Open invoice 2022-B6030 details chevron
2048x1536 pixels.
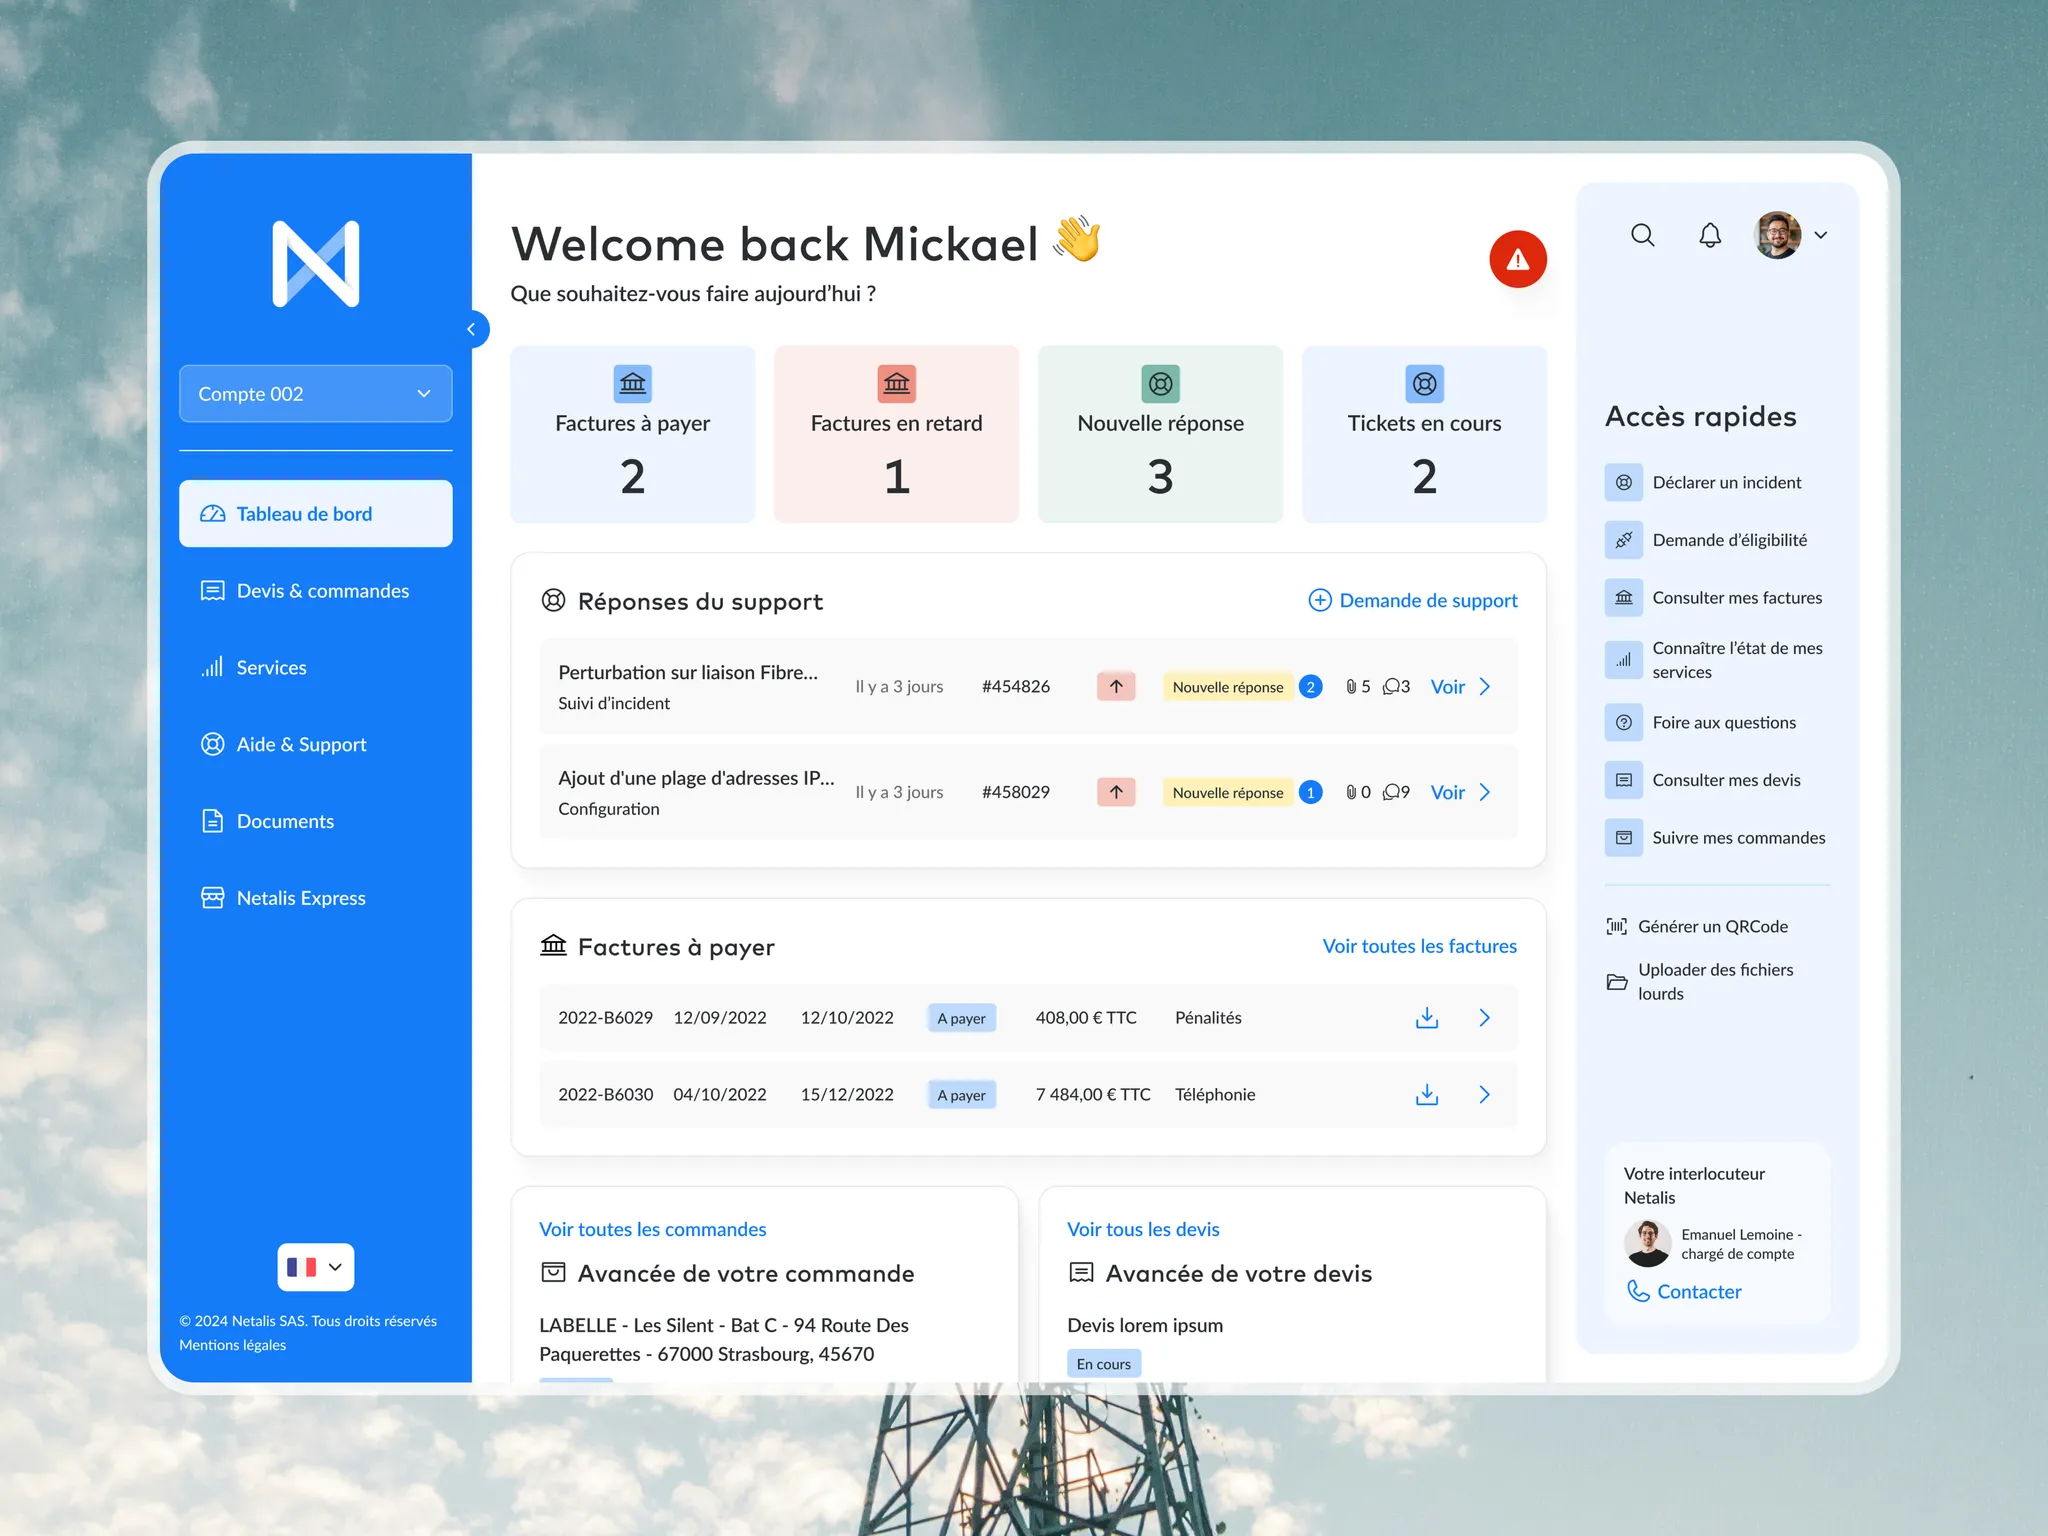click(x=1485, y=1095)
